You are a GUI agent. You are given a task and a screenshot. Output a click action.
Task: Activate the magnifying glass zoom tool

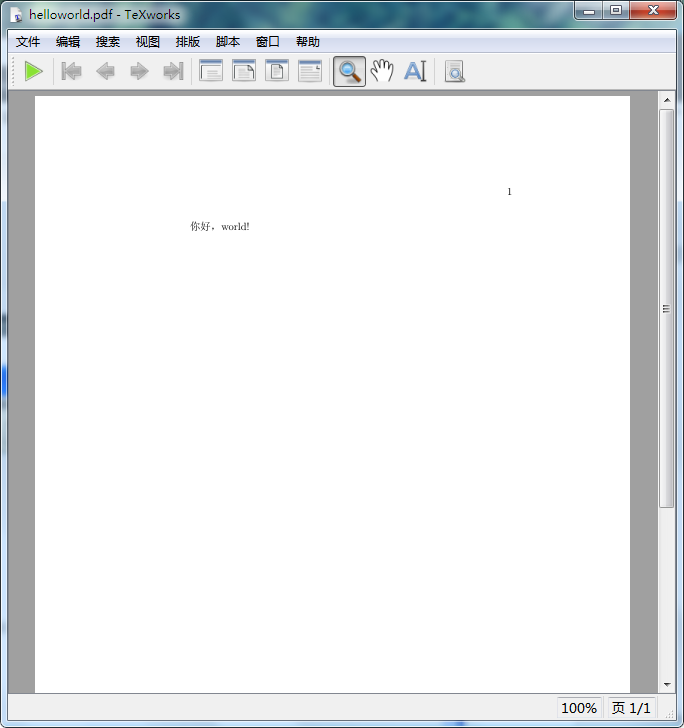(x=349, y=72)
